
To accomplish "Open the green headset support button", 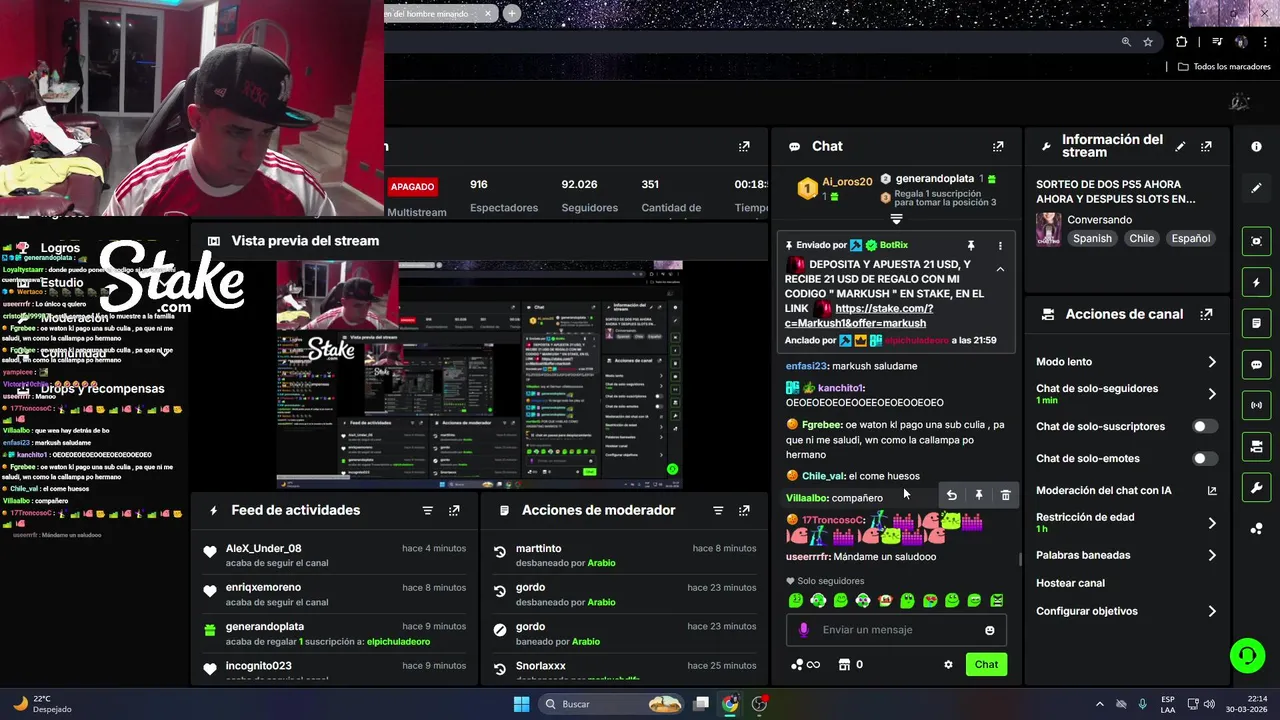I will click(1247, 656).
